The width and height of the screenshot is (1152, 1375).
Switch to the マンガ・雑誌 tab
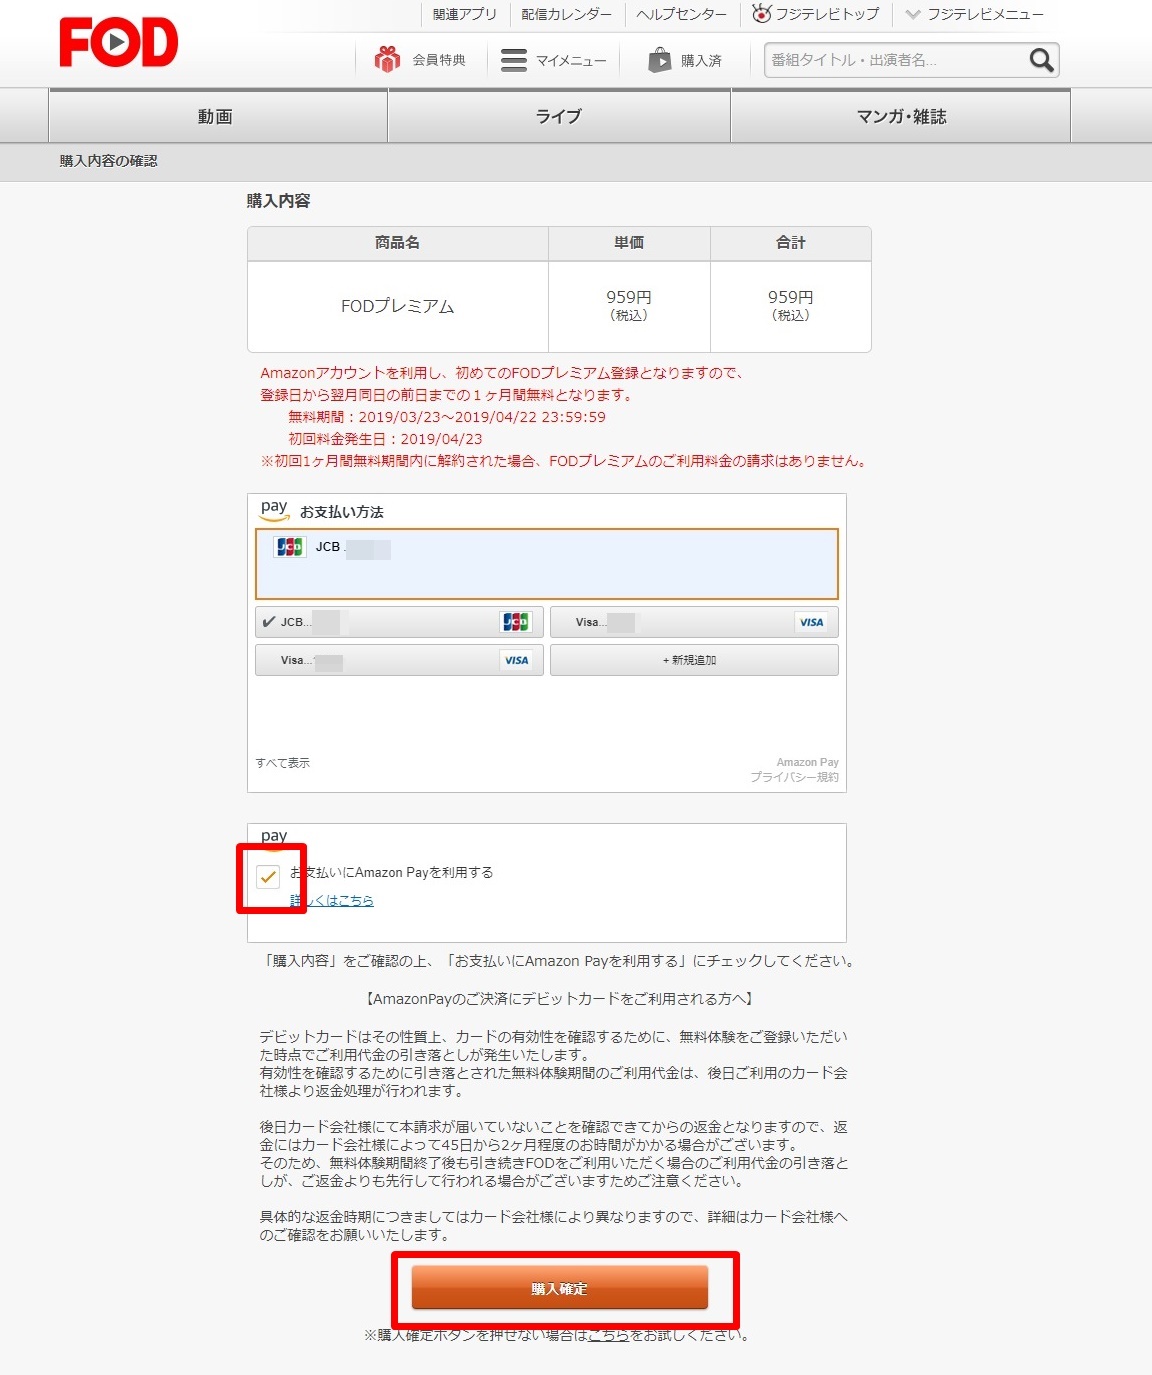(x=901, y=116)
